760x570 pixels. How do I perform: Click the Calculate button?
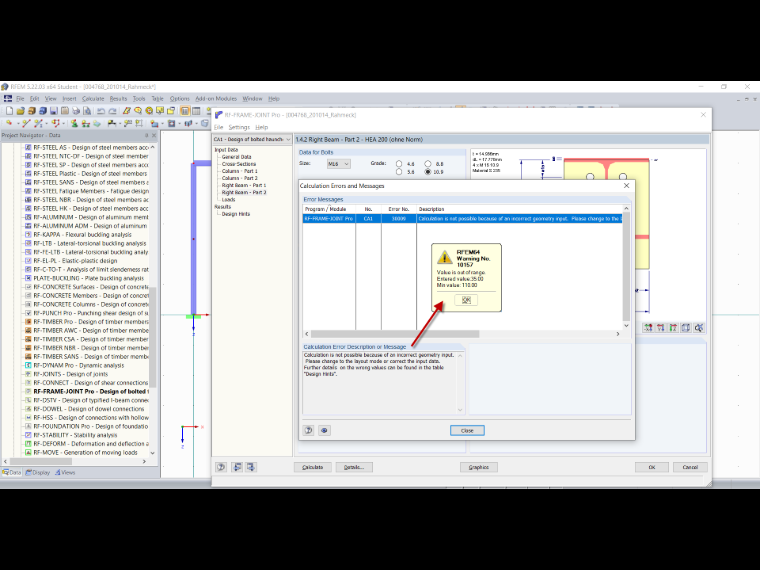click(313, 467)
